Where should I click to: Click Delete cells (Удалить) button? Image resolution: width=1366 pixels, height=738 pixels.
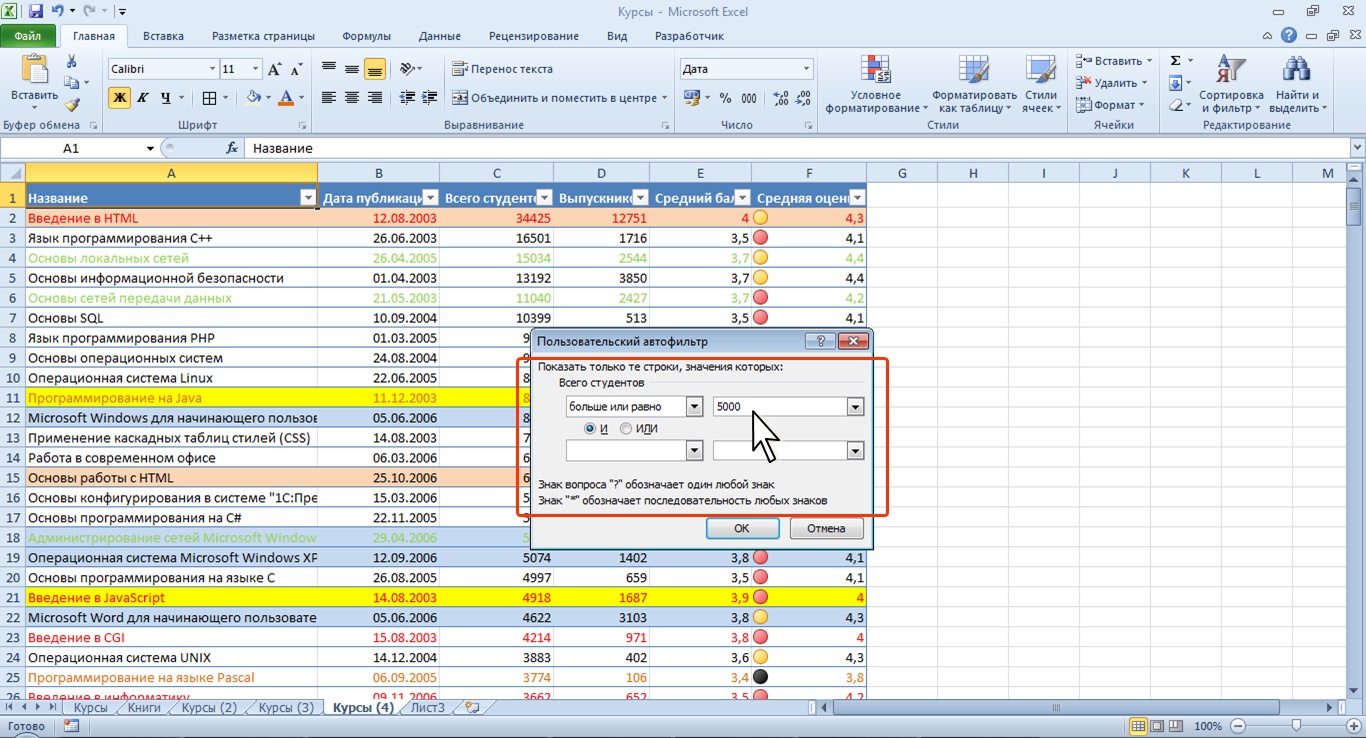pyautogui.click(x=1113, y=83)
